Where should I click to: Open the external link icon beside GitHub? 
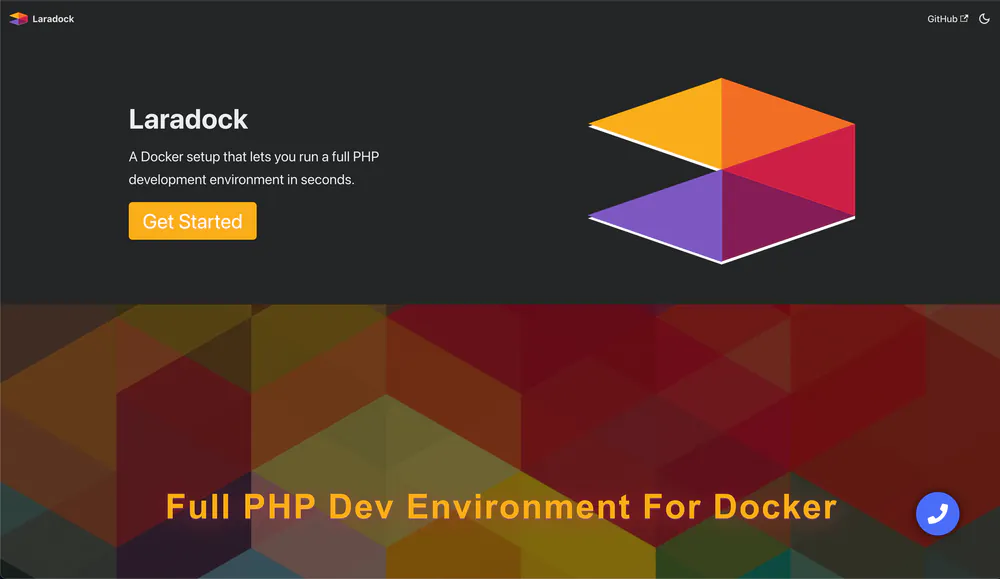963,17
